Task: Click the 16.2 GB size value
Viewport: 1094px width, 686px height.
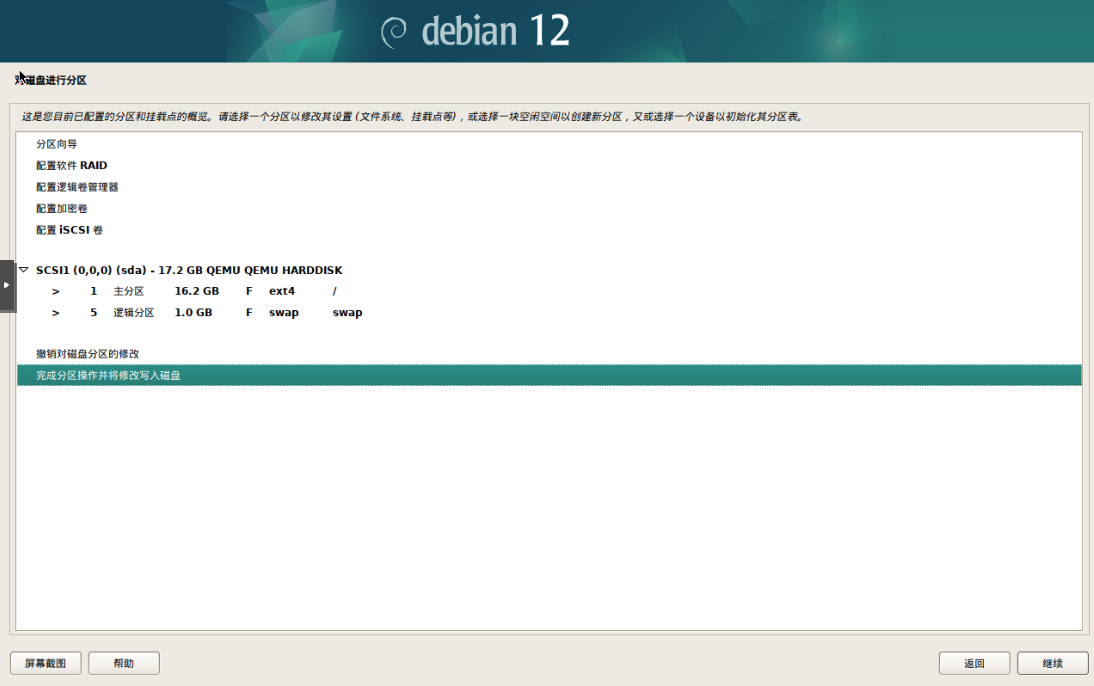Action: 197,291
